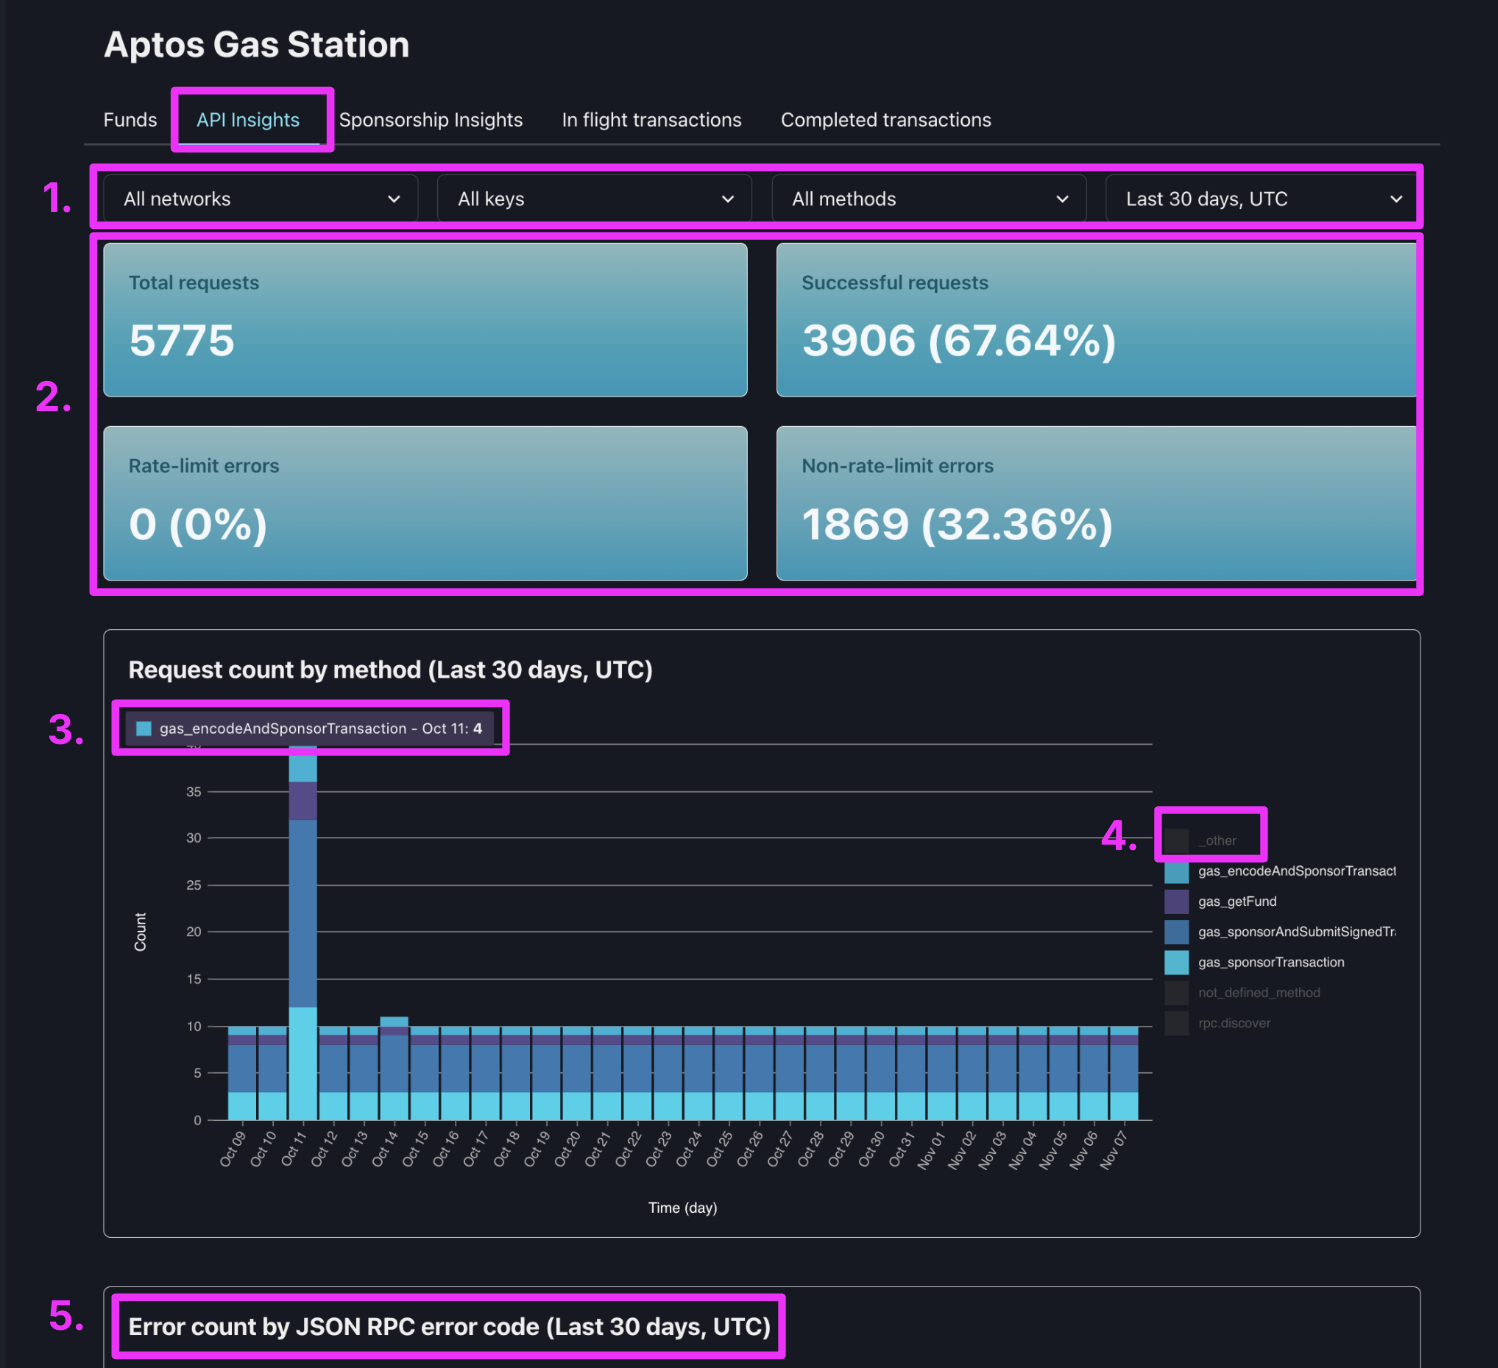The image size is (1498, 1368).
Task: Click the Time (day) axis label
Action: pos(683,1208)
